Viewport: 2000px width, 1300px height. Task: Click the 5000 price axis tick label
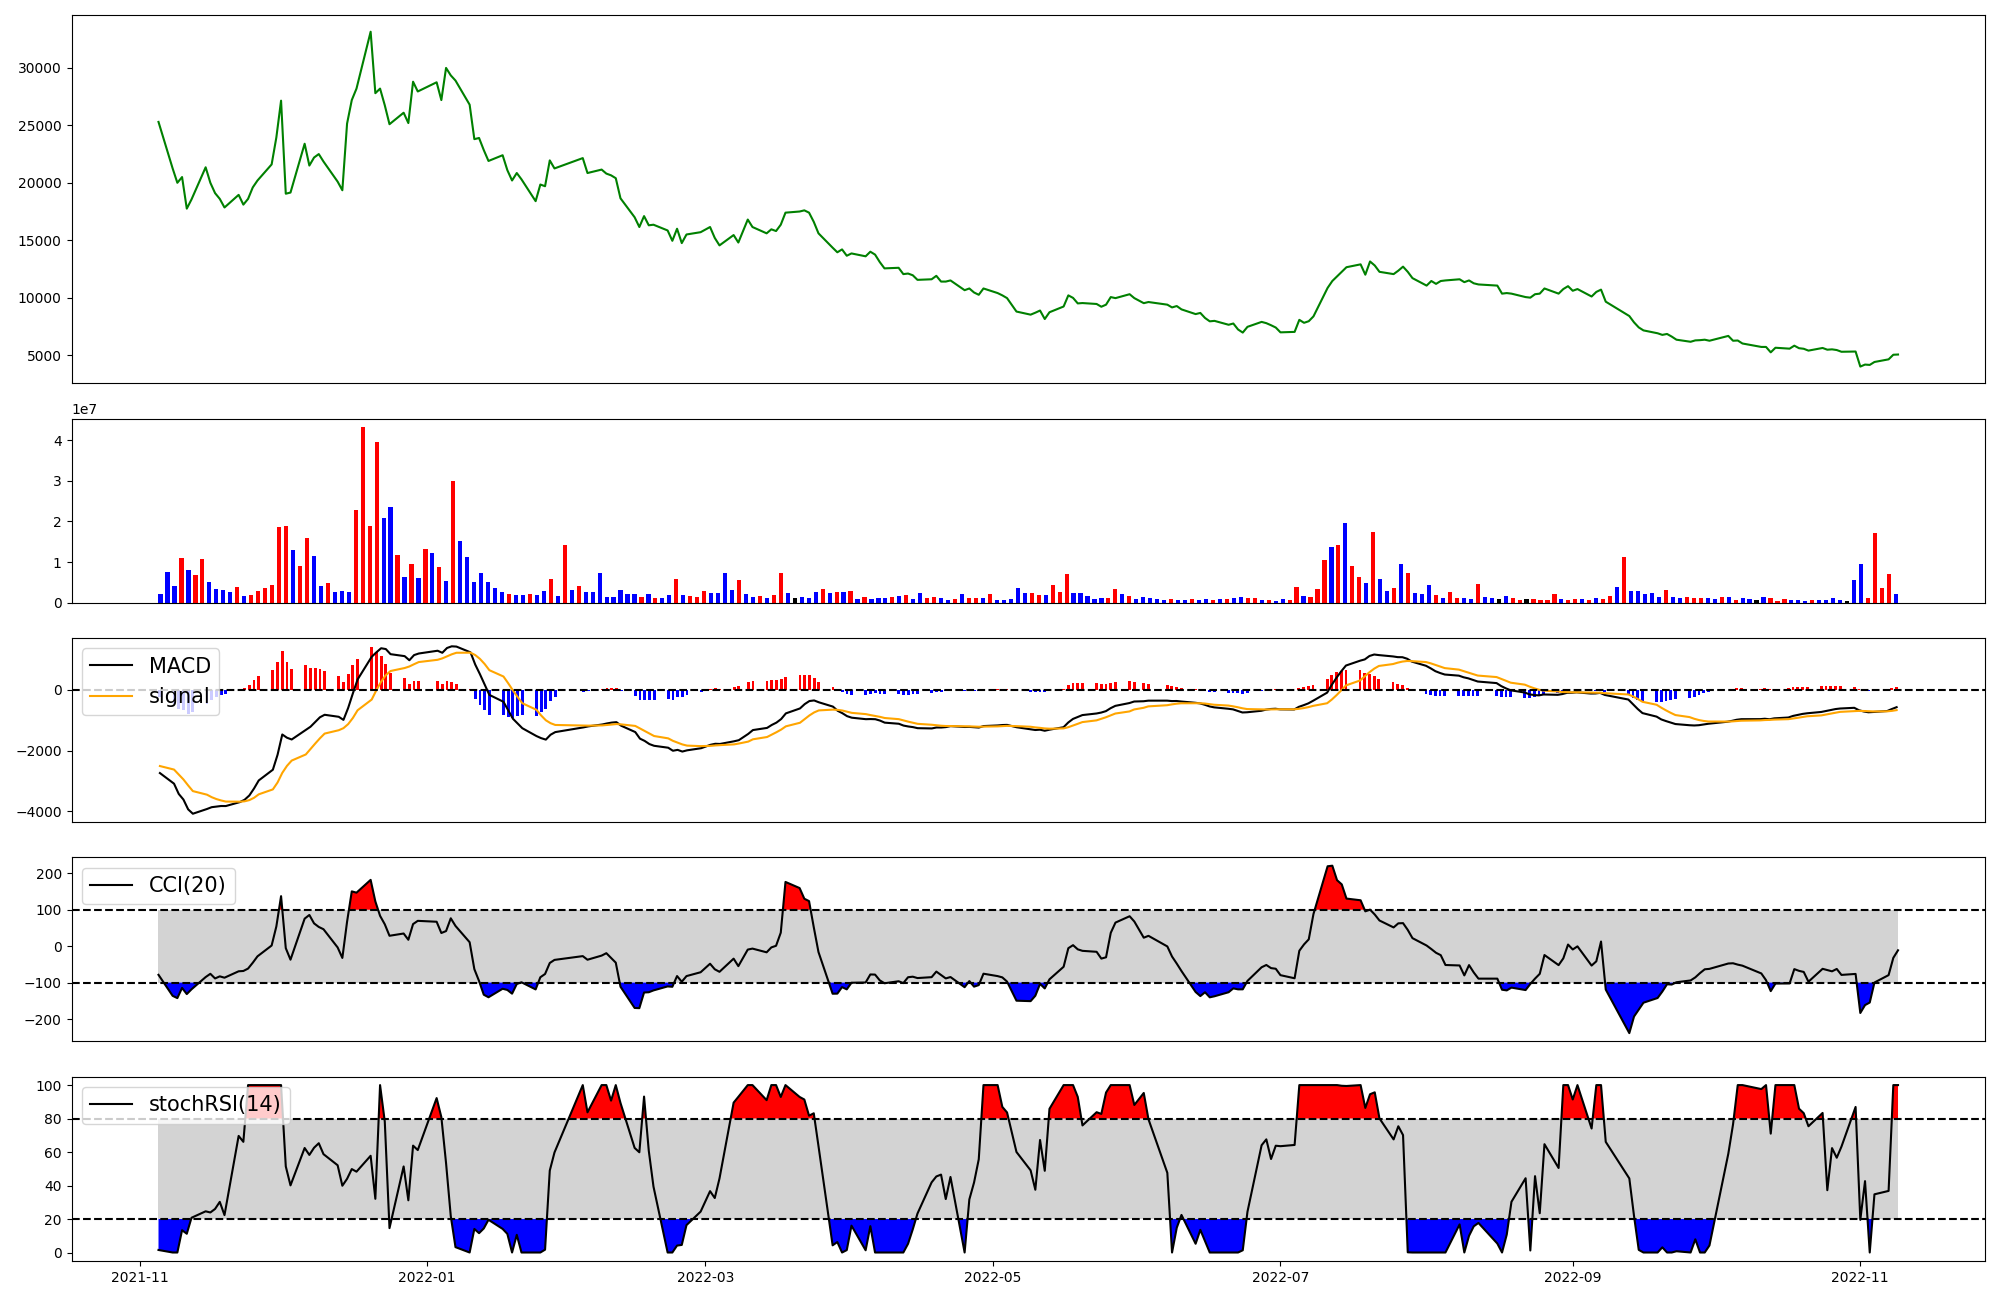pos(44,356)
